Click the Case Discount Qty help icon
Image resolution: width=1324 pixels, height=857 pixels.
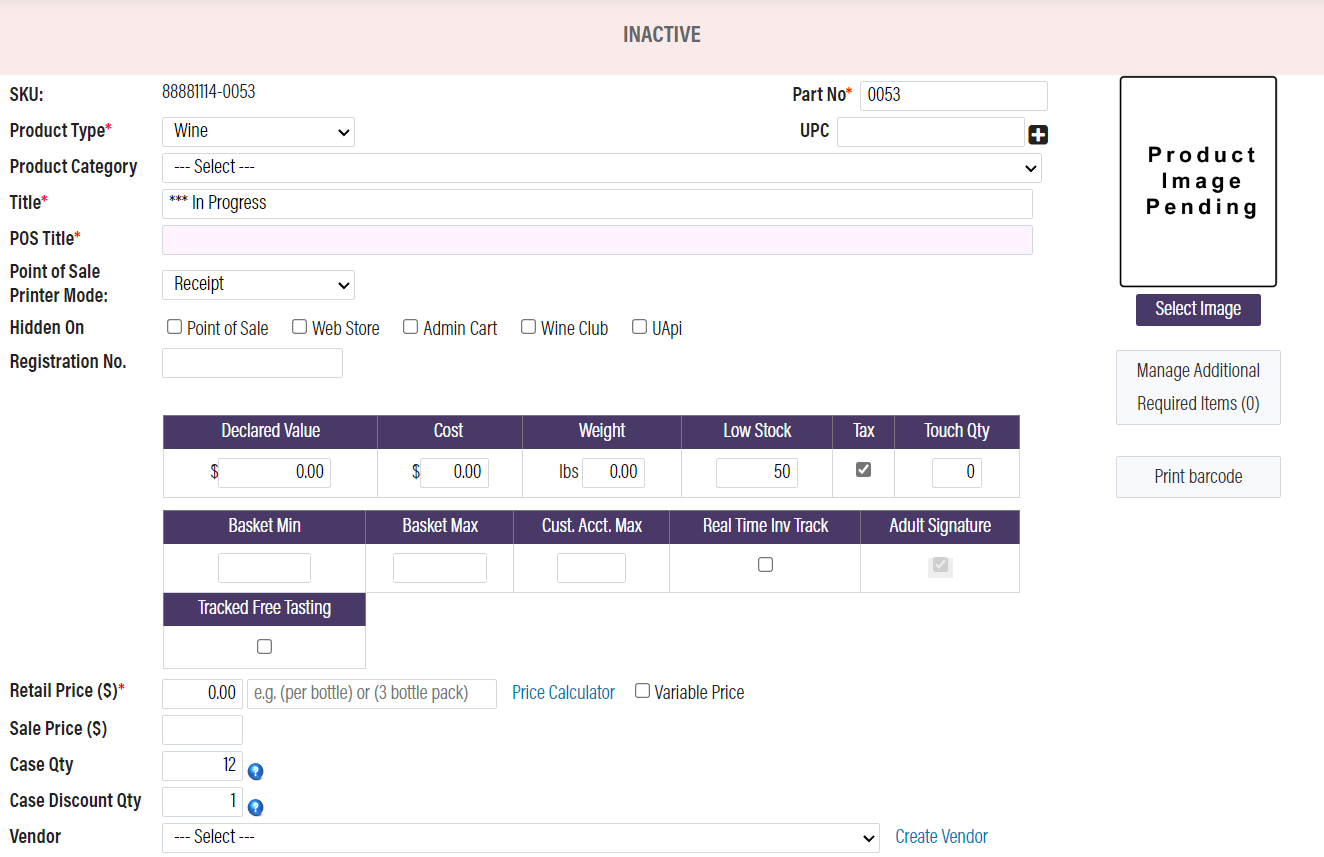point(255,807)
